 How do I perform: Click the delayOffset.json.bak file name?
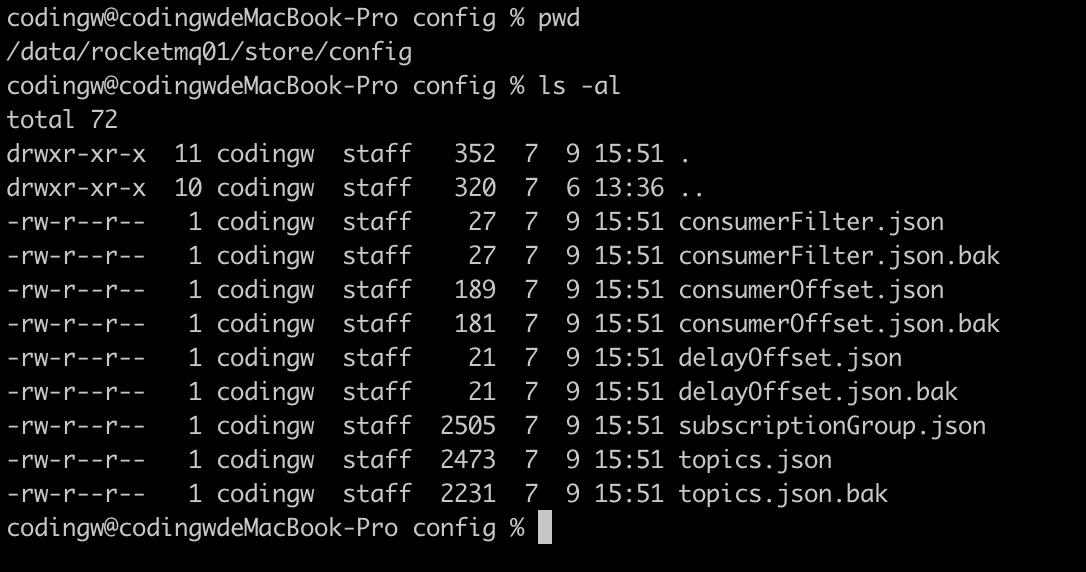[x=818, y=392]
